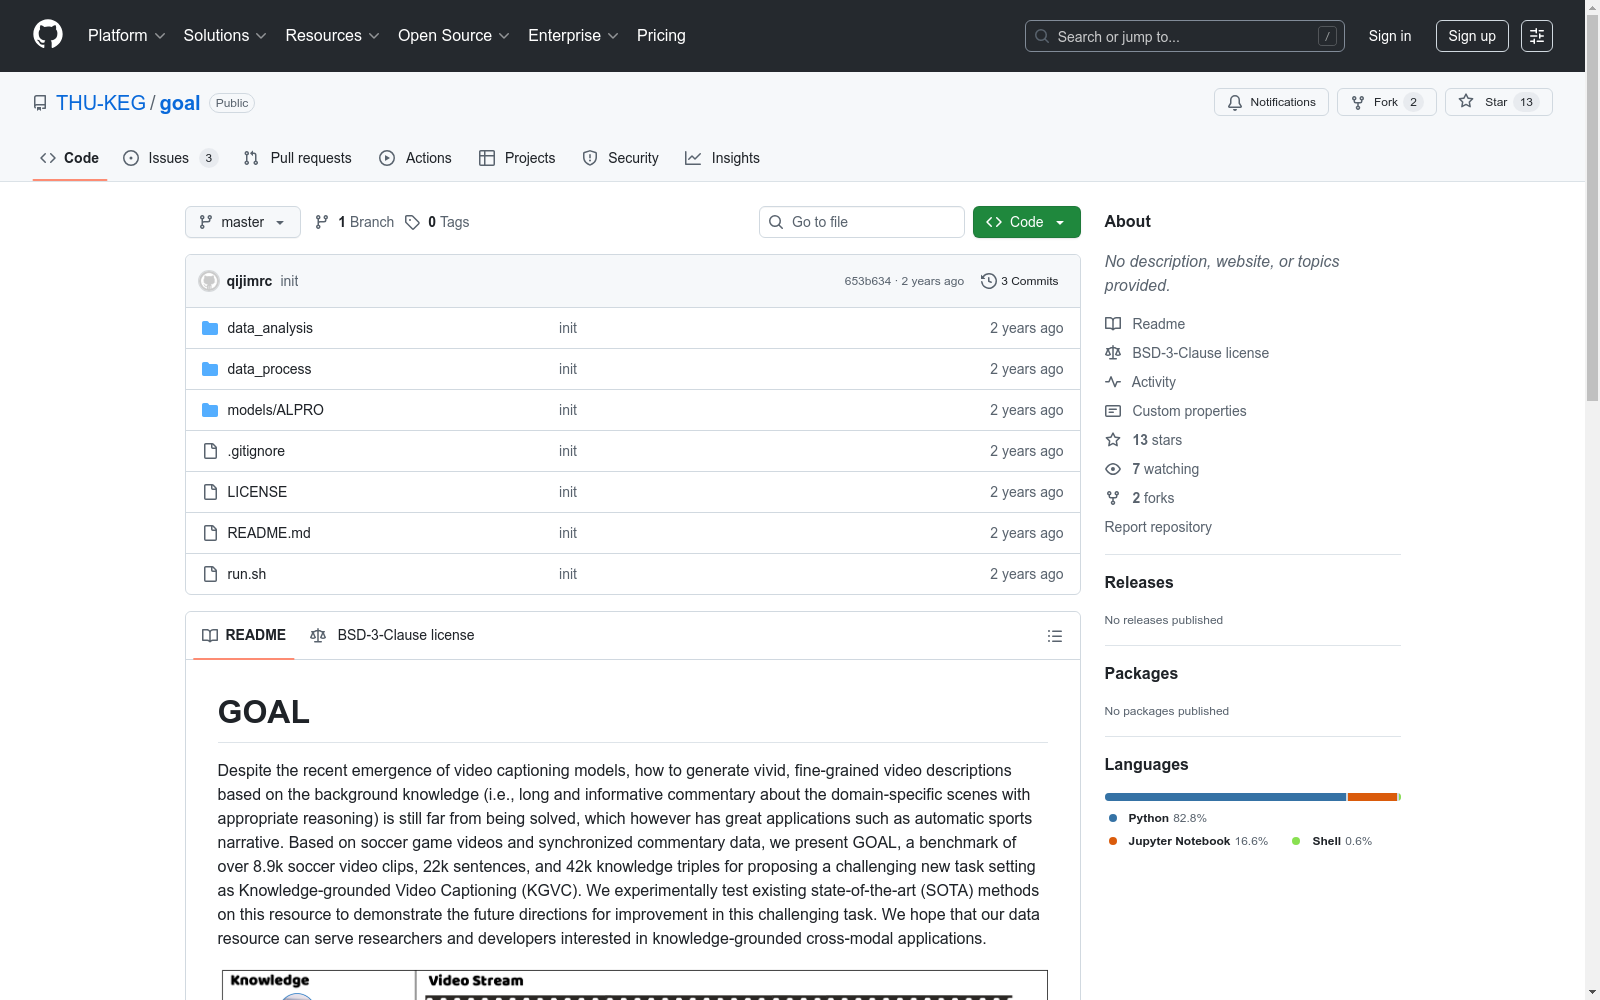Open the Projects tab

point(517,158)
